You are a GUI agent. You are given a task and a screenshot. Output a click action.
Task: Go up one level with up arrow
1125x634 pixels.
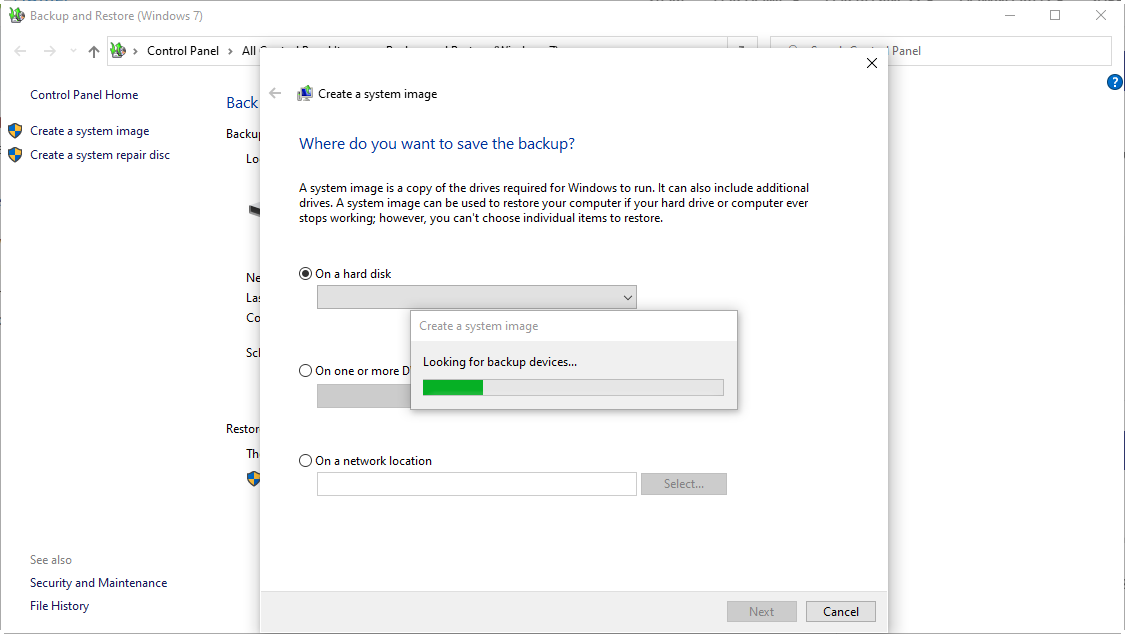coord(94,51)
